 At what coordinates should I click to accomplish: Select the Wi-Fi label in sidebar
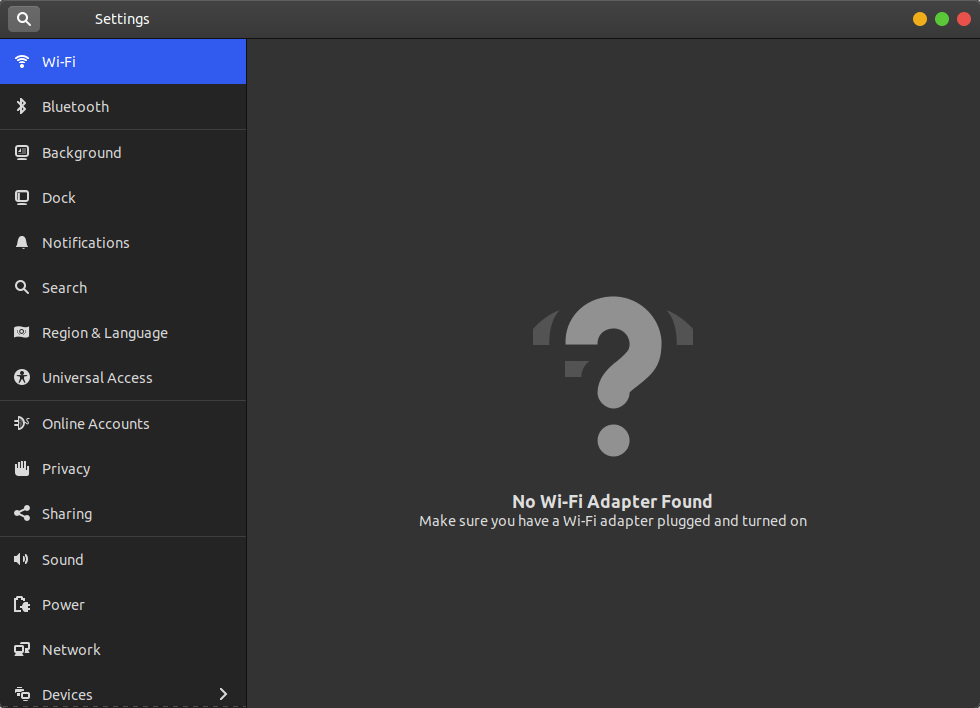tap(59, 62)
